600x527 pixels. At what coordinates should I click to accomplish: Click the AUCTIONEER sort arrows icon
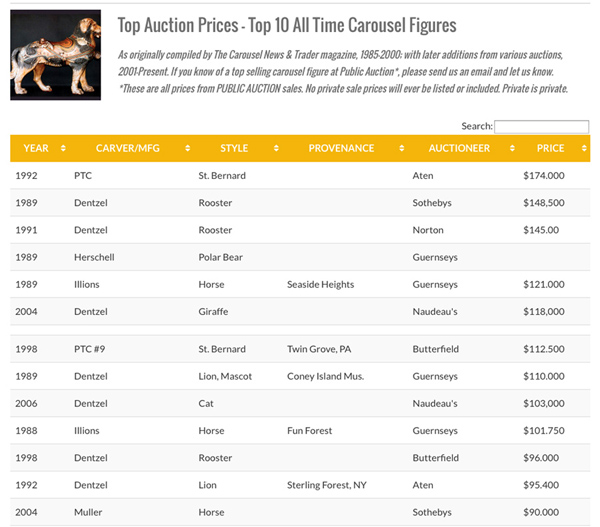tap(512, 148)
